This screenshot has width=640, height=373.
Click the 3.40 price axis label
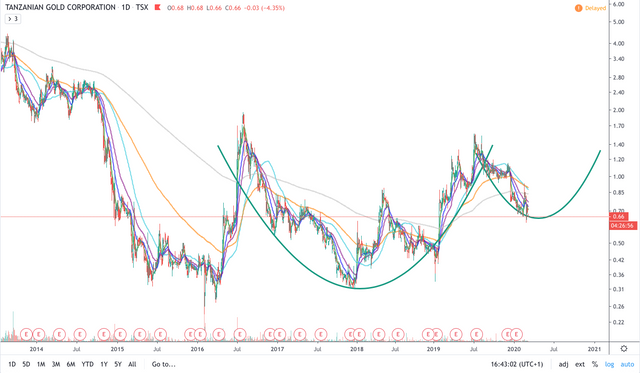tap(618, 59)
